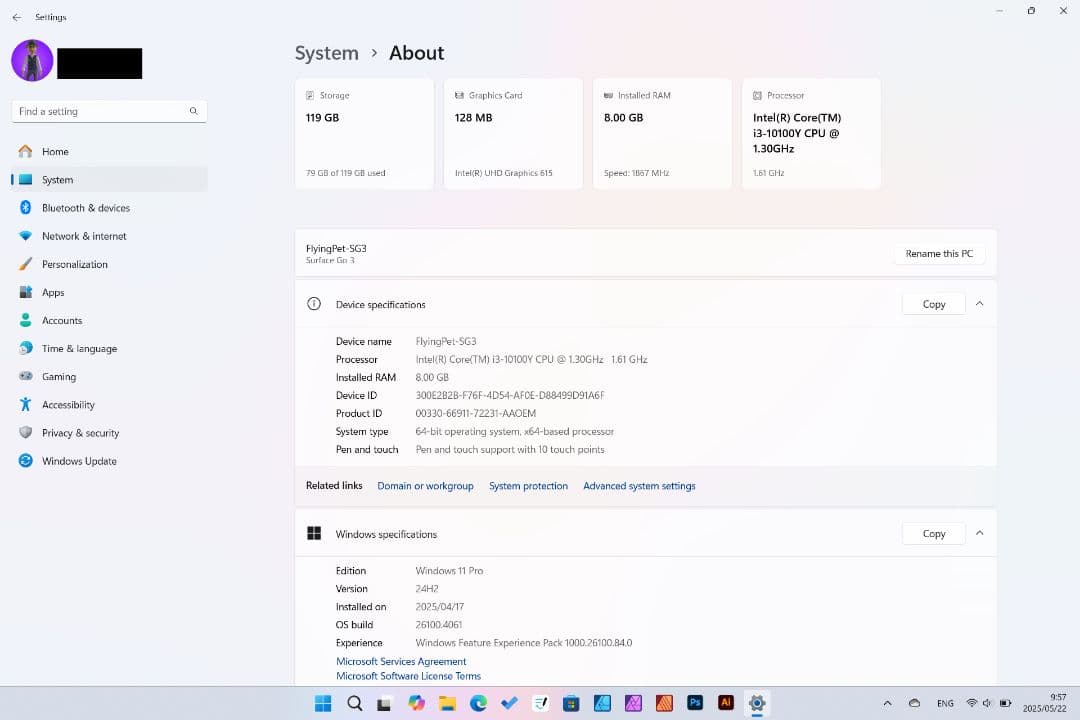The image size is (1080, 720).
Task: Open Accounts settings
Action: point(109,320)
